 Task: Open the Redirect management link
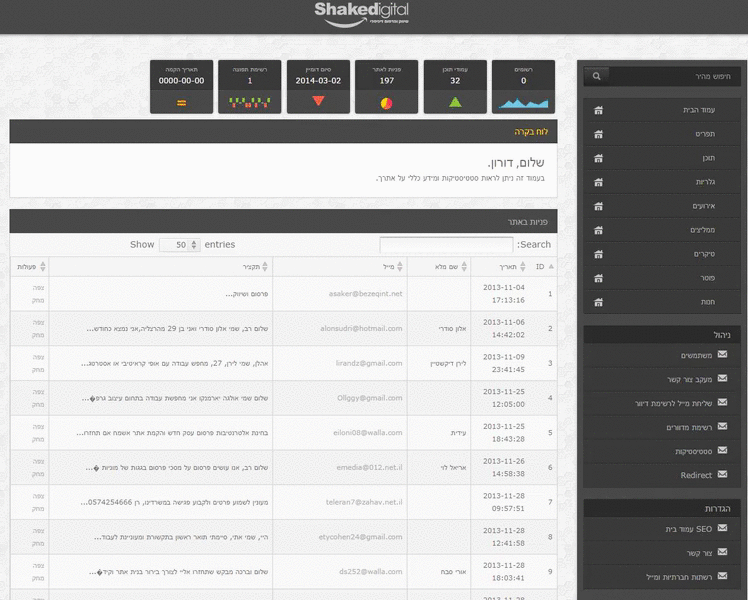pyautogui.click(x=696, y=475)
